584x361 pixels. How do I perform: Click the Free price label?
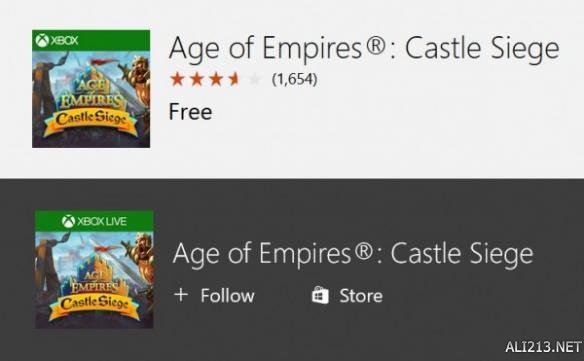pyautogui.click(x=190, y=111)
